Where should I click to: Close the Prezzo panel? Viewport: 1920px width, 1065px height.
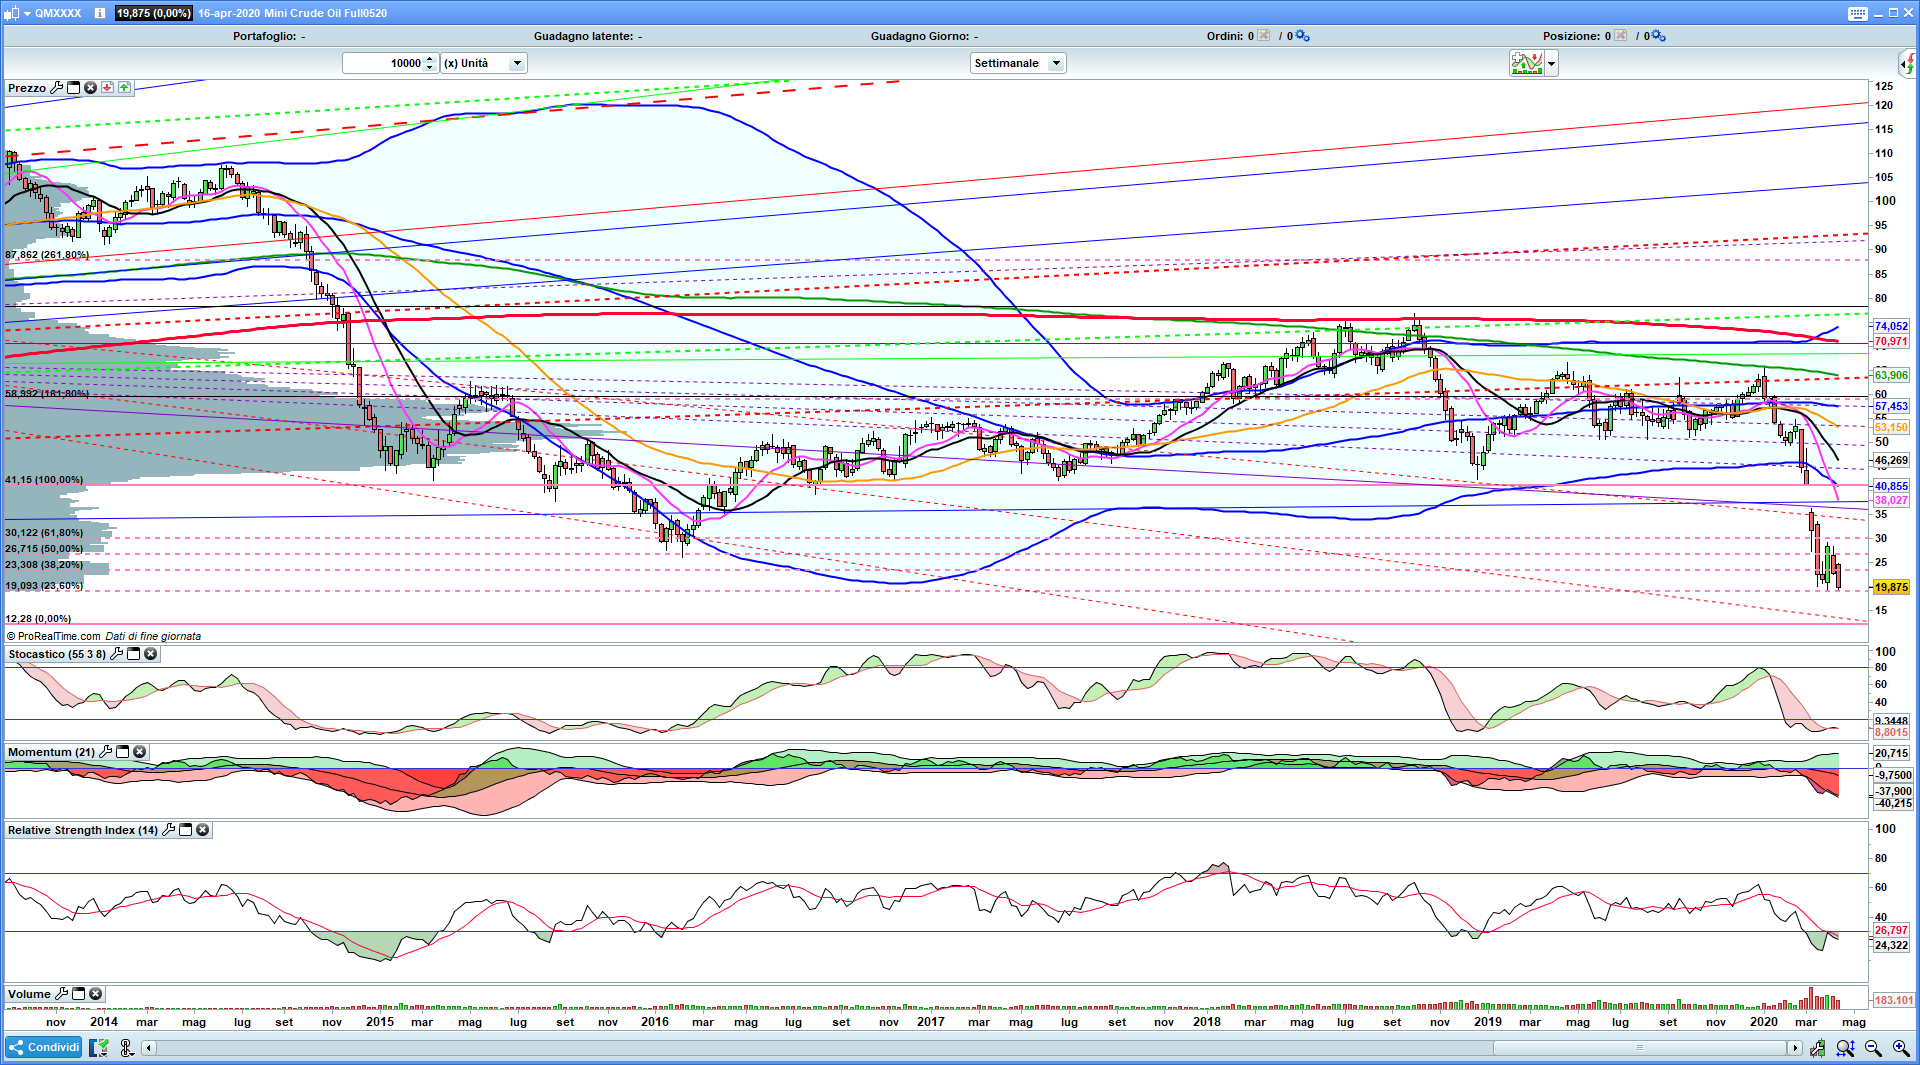click(x=90, y=88)
